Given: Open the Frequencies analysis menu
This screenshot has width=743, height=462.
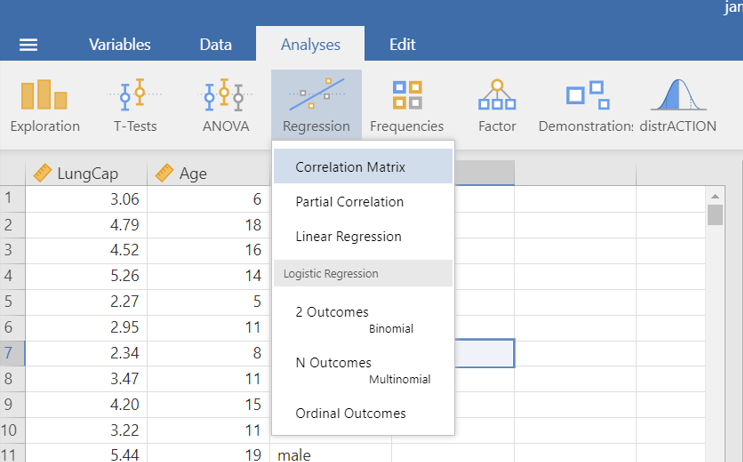Looking at the screenshot, I should pos(406,106).
